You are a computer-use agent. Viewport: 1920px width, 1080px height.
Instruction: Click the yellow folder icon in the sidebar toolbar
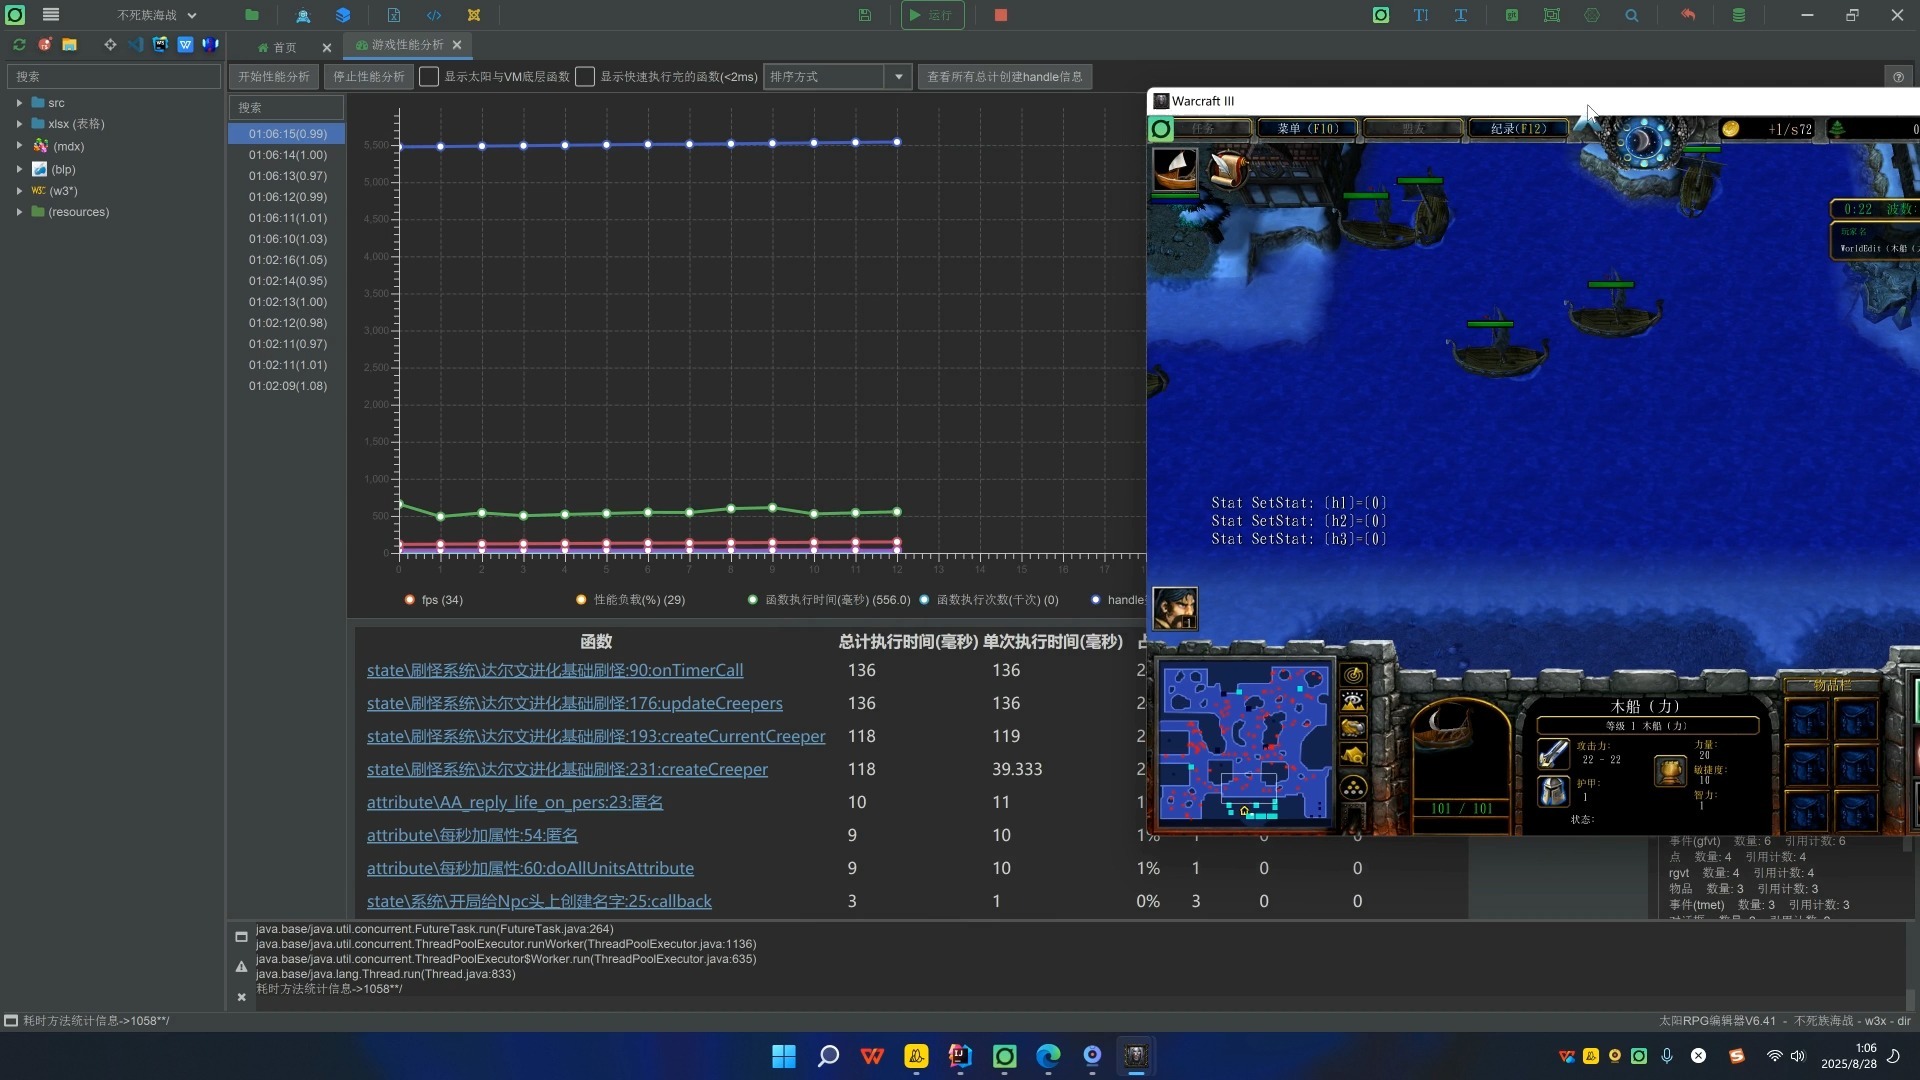69,45
